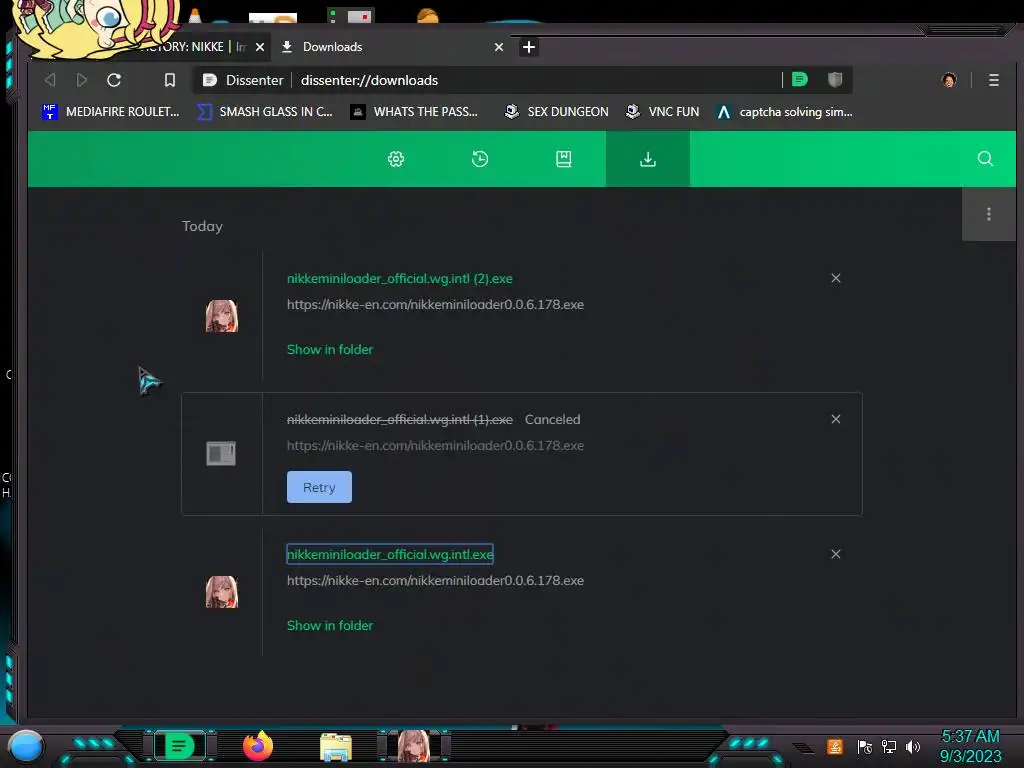
Task: Open the network tray icon
Action: 889,746
